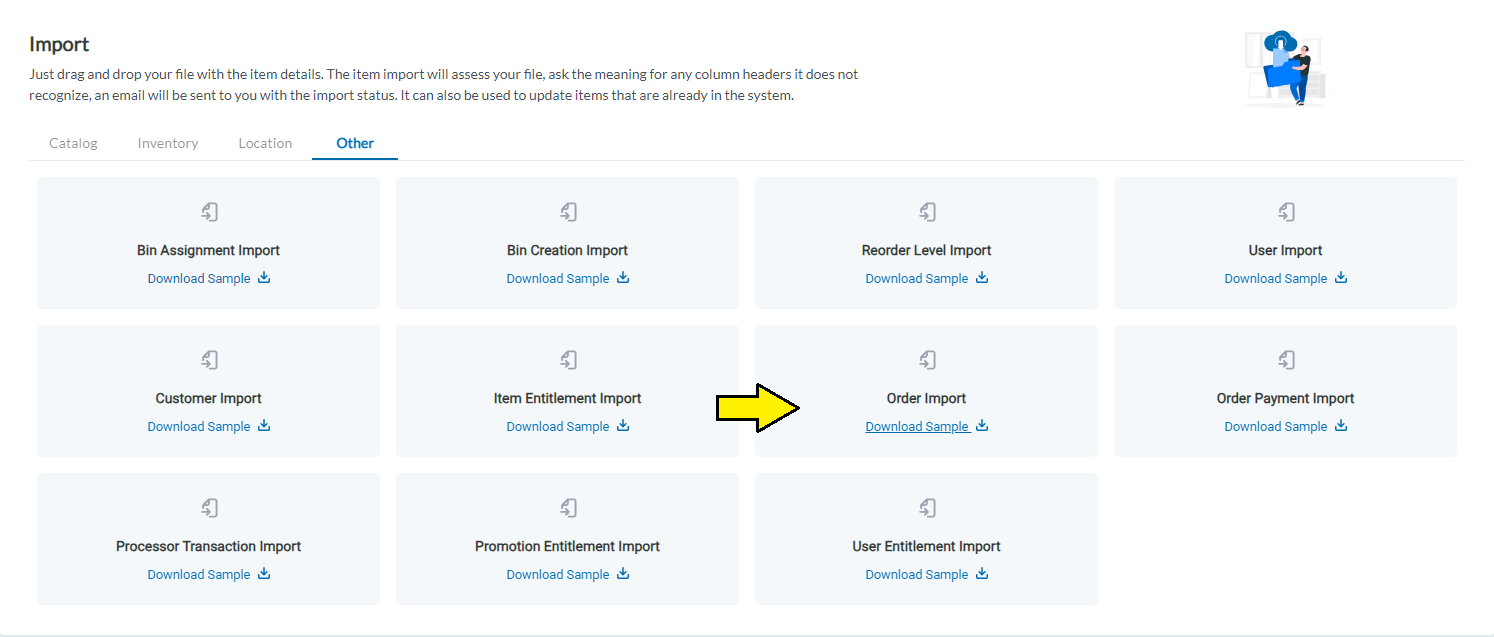1494x637 pixels.
Task: Click the Other tab
Action: [x=355, y=143]
